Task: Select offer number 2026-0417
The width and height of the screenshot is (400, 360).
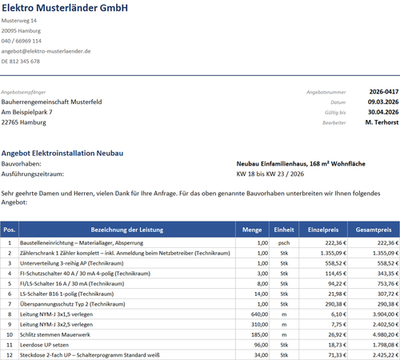Action: pos(384,92)
